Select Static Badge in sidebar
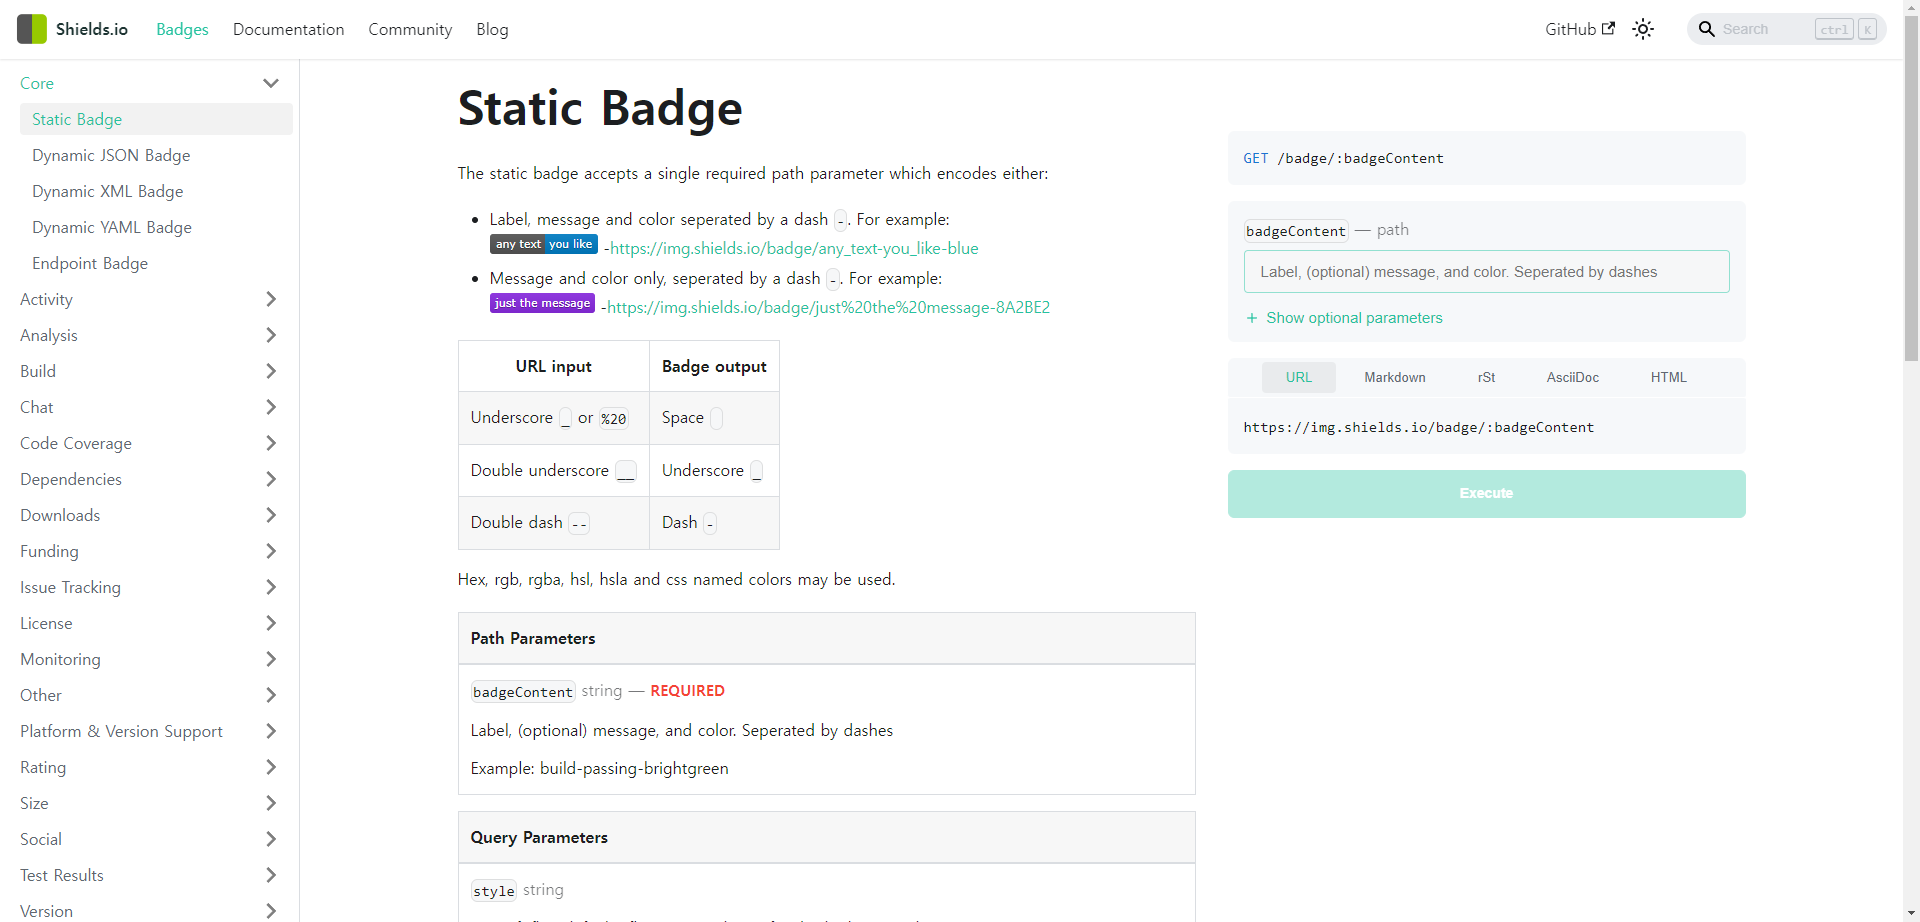This screenshot has width=1920, height=922. click(x=156, y=119)
